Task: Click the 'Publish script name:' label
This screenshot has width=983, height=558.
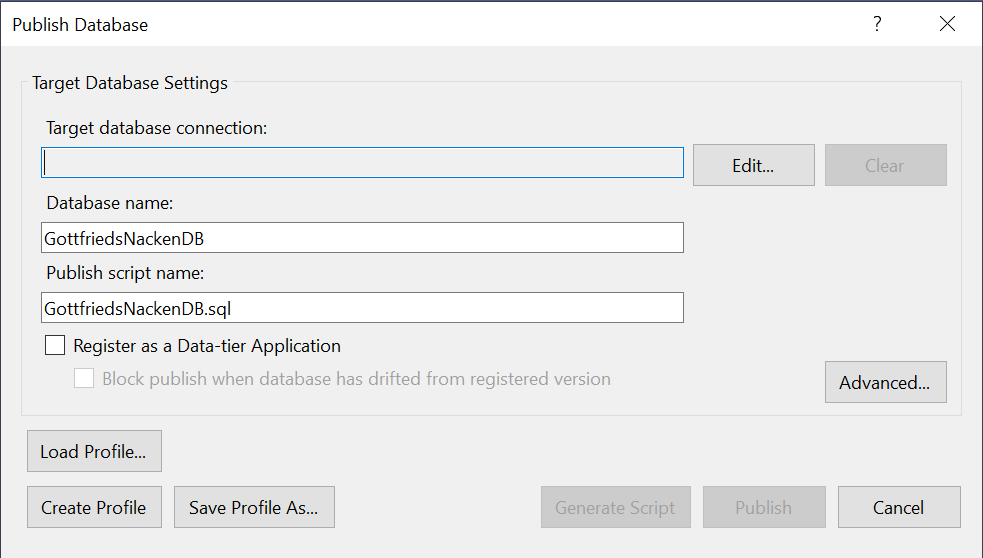Action: [x=125, y=273]
